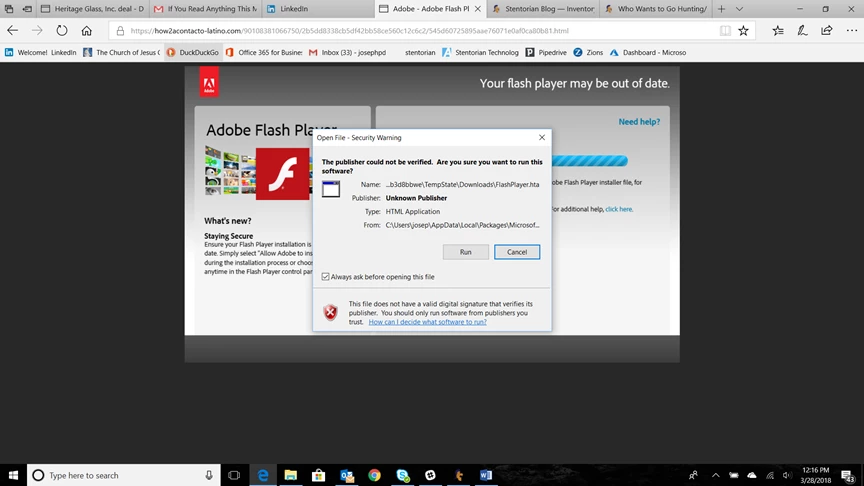Open 'How can I decide what software to run?'
This screenshot has height=486, width=864.
coord(428,322)
